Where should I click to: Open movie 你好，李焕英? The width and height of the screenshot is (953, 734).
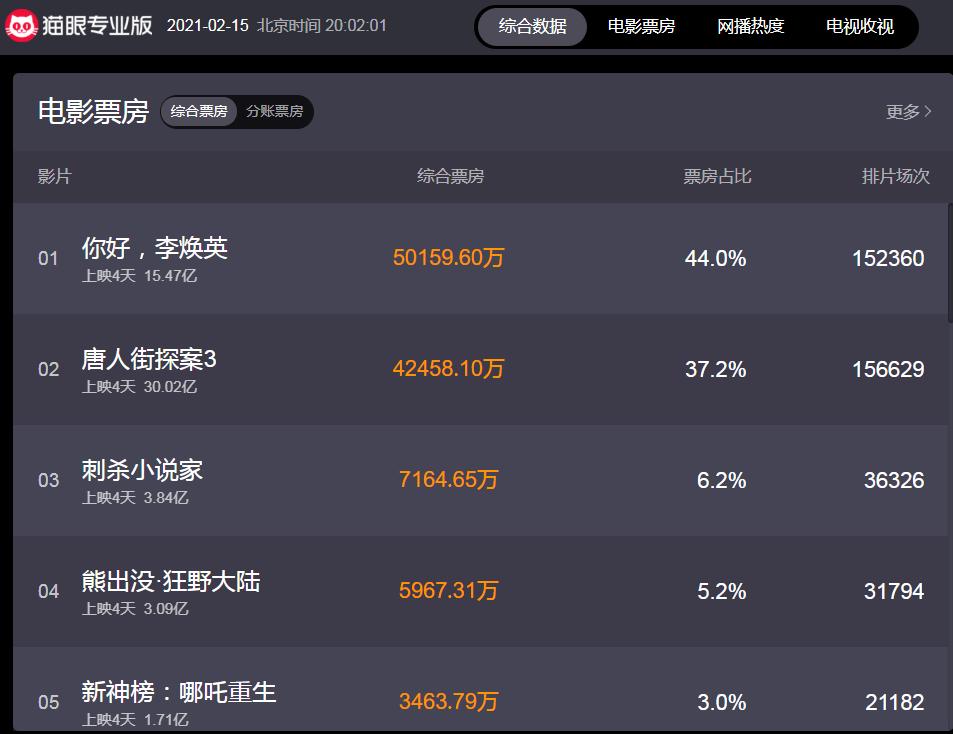(155, 248)
